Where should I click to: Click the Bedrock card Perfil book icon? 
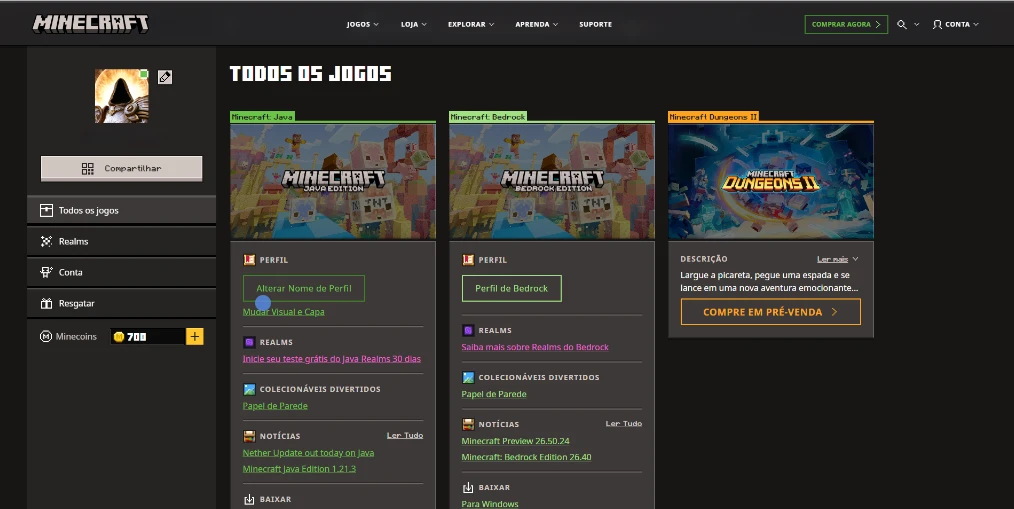click(468, 260)
